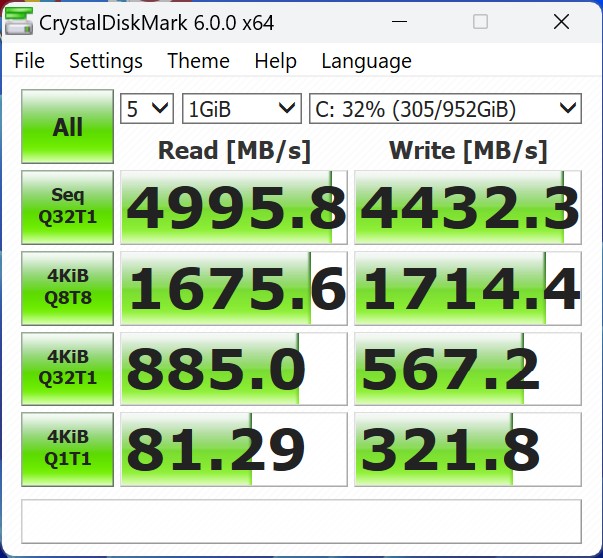This screenshot has width=603, height=558.
Task: Expand the 1GiB test size dropdown
Action: point(241,108)
